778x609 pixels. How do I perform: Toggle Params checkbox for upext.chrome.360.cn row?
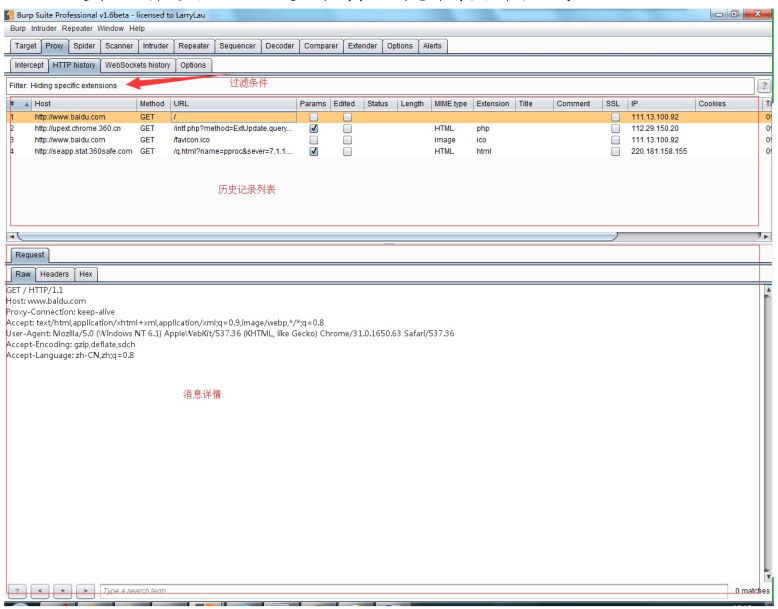tap(314, 129)
